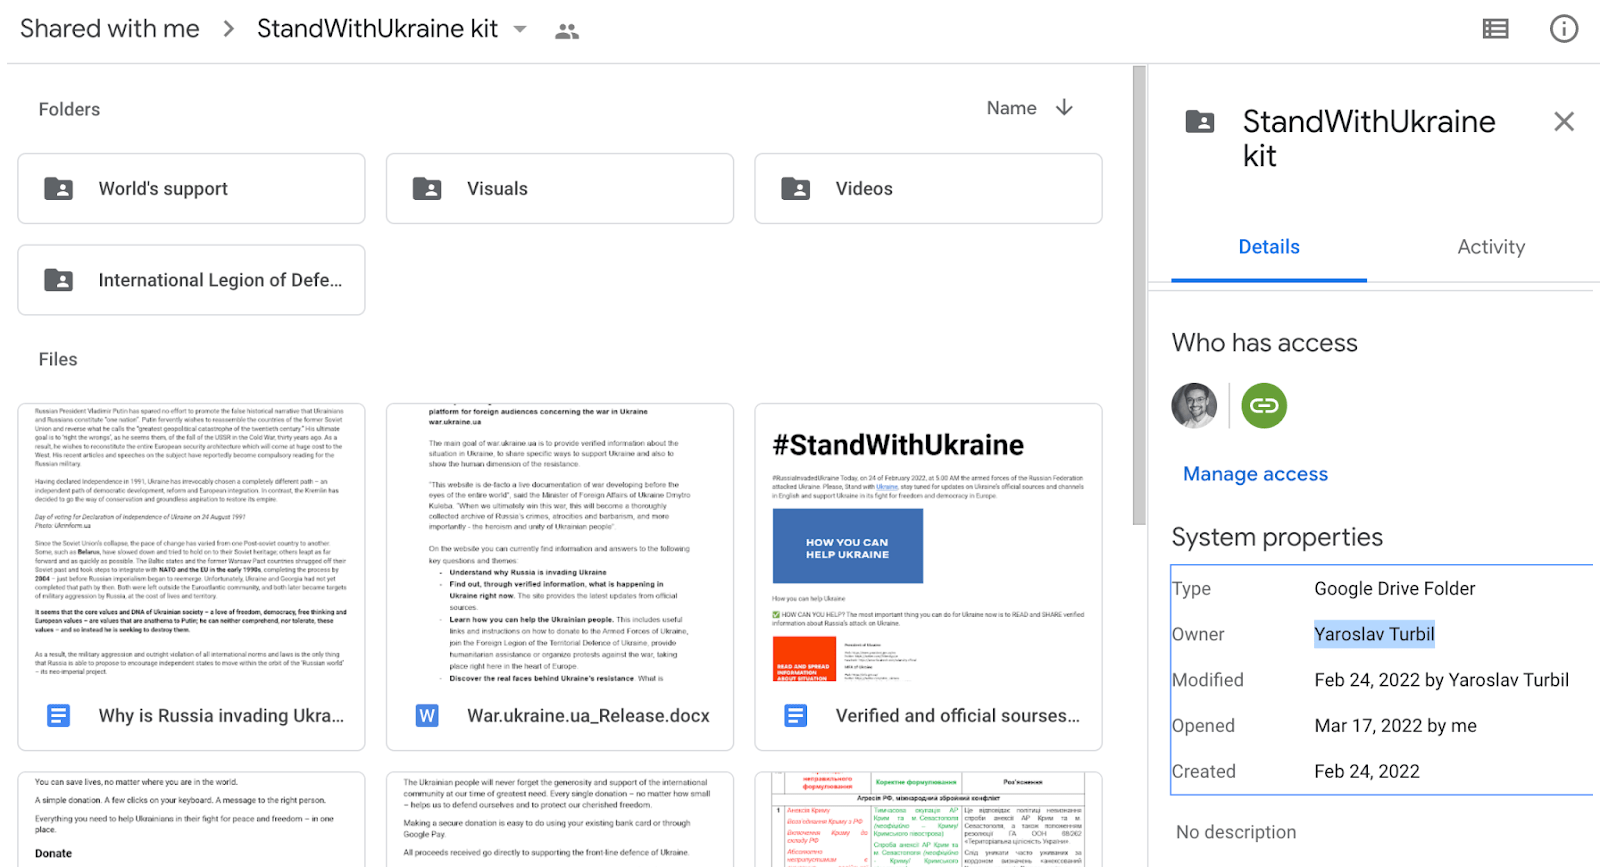Open International Legion of Defe... folder

pos(191,280)
